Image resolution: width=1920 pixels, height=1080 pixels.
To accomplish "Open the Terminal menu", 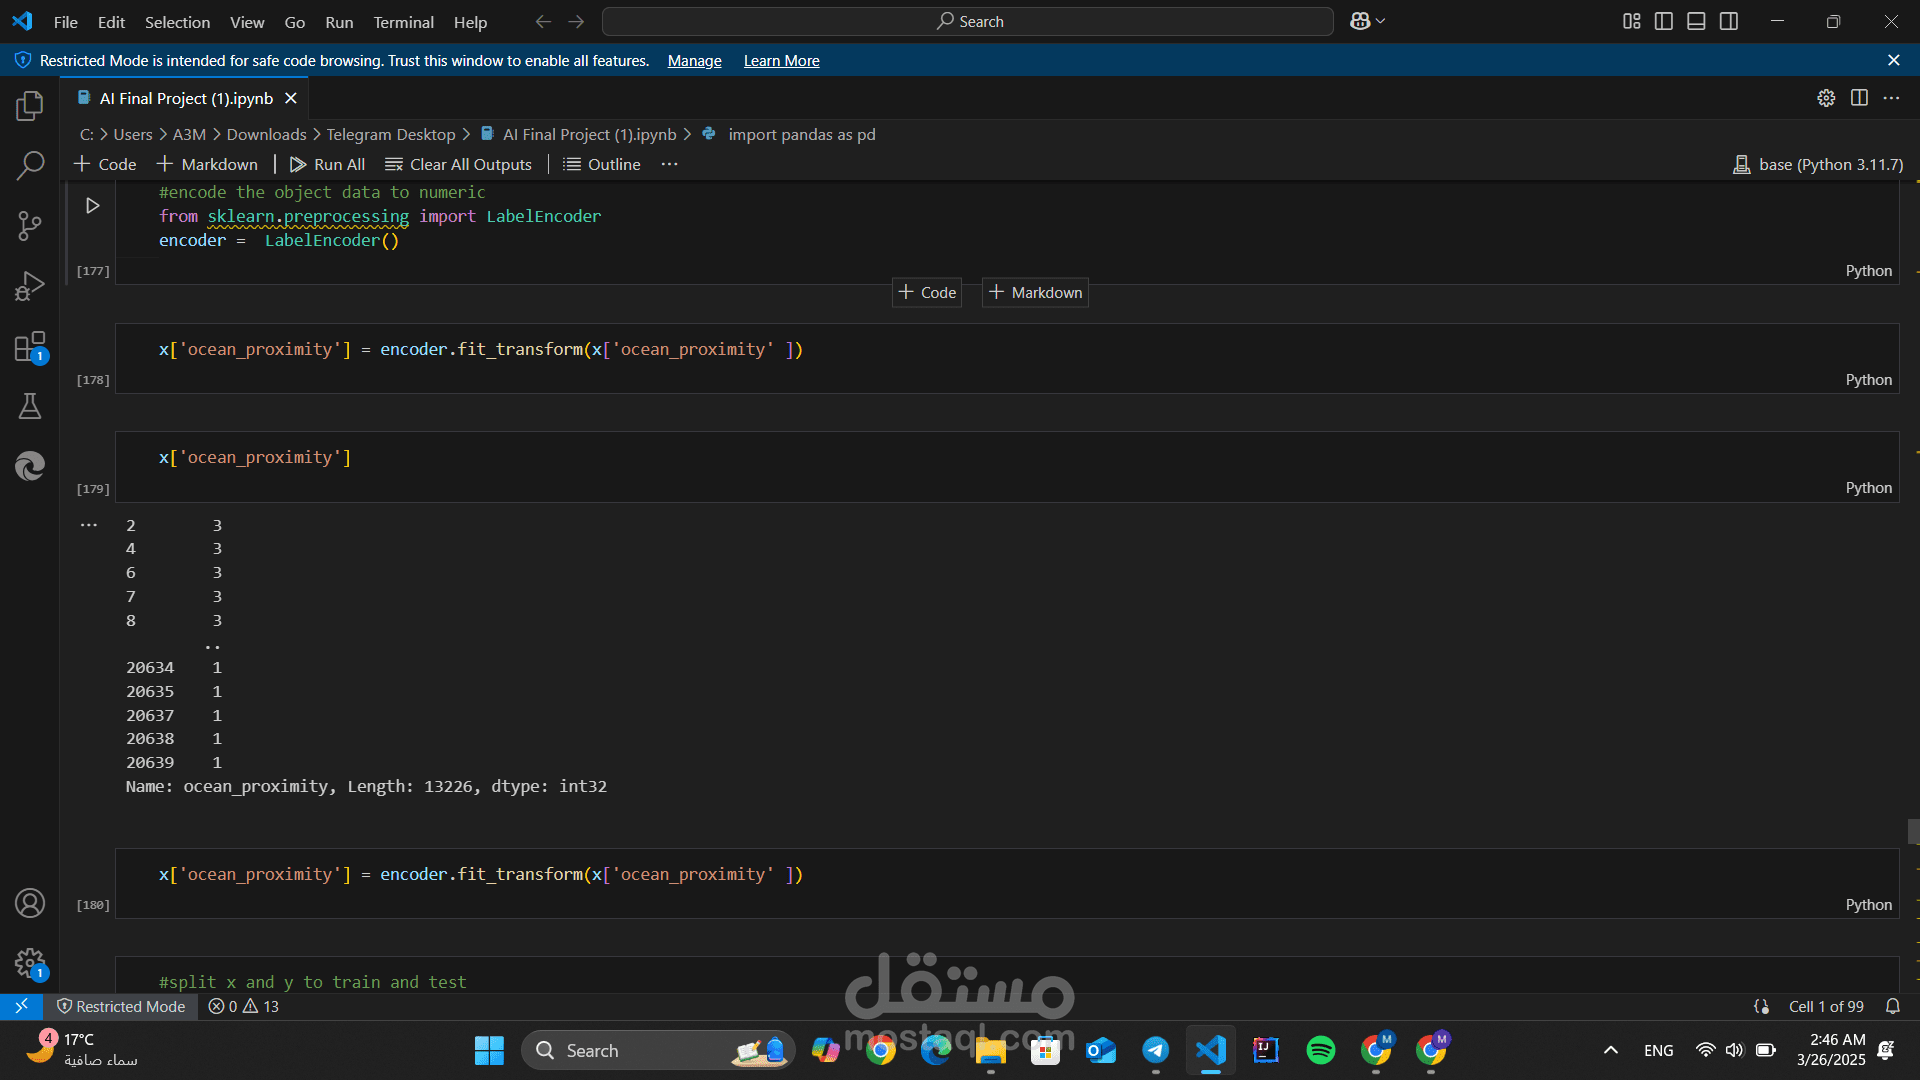I will point(403,22).
